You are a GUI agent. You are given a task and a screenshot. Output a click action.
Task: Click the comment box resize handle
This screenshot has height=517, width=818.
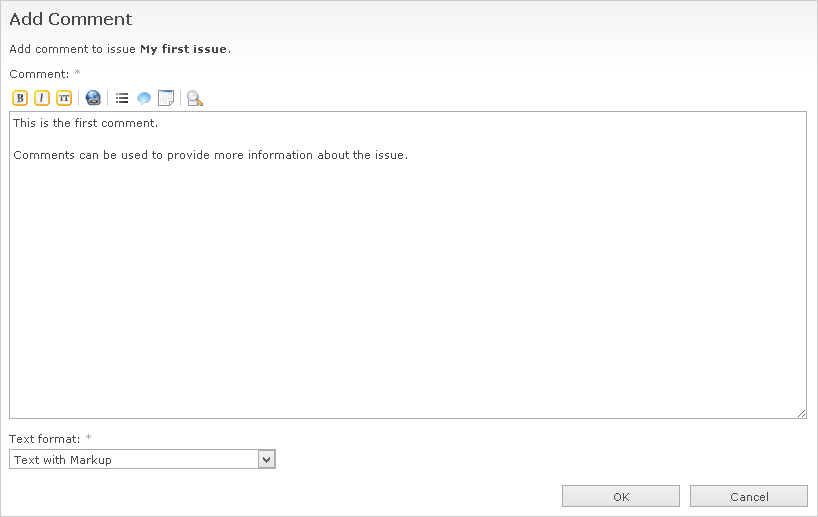tap(801, 413)
